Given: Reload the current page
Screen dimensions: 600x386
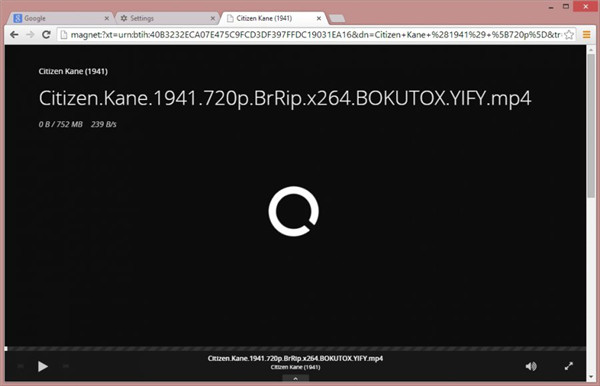Looking at the screenshot, I should [46, 35].
